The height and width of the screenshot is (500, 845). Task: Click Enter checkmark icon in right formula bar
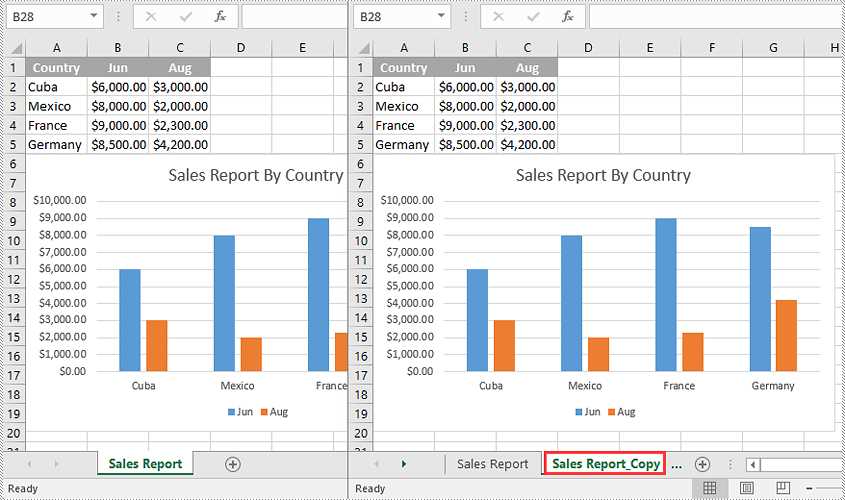click(x=534, y=17)
